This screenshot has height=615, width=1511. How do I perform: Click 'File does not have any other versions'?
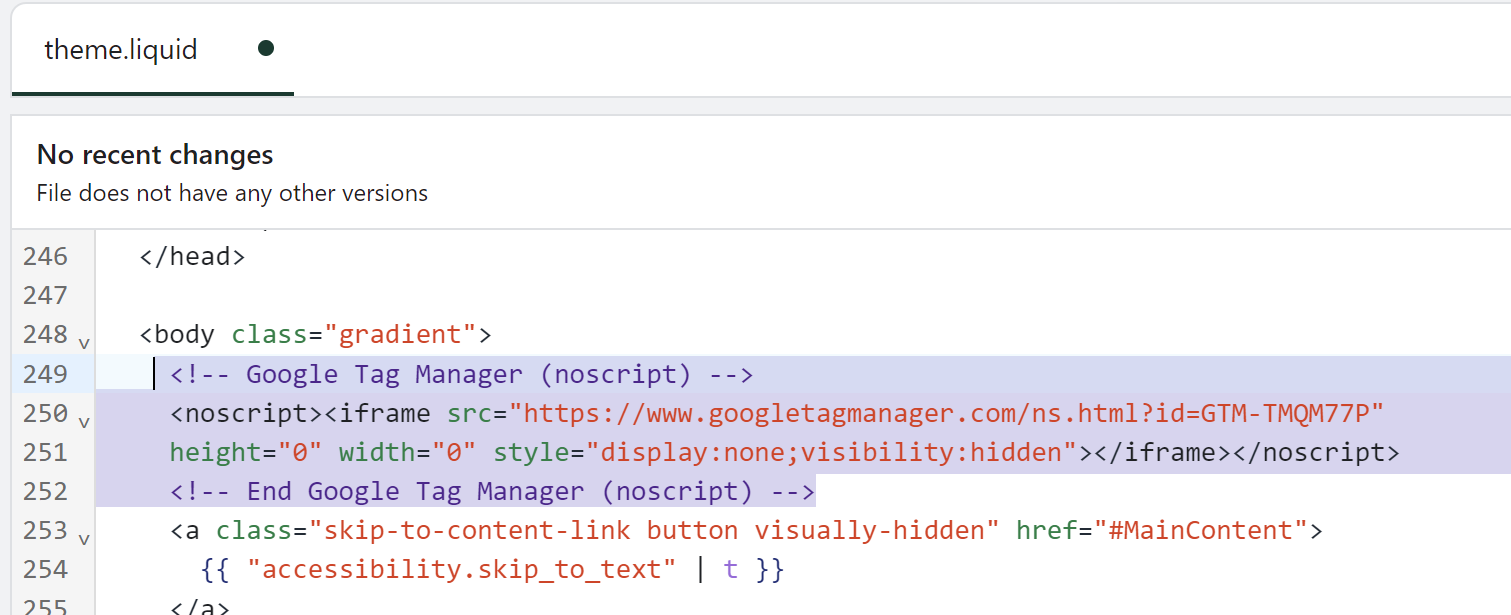tap(232, 193)
